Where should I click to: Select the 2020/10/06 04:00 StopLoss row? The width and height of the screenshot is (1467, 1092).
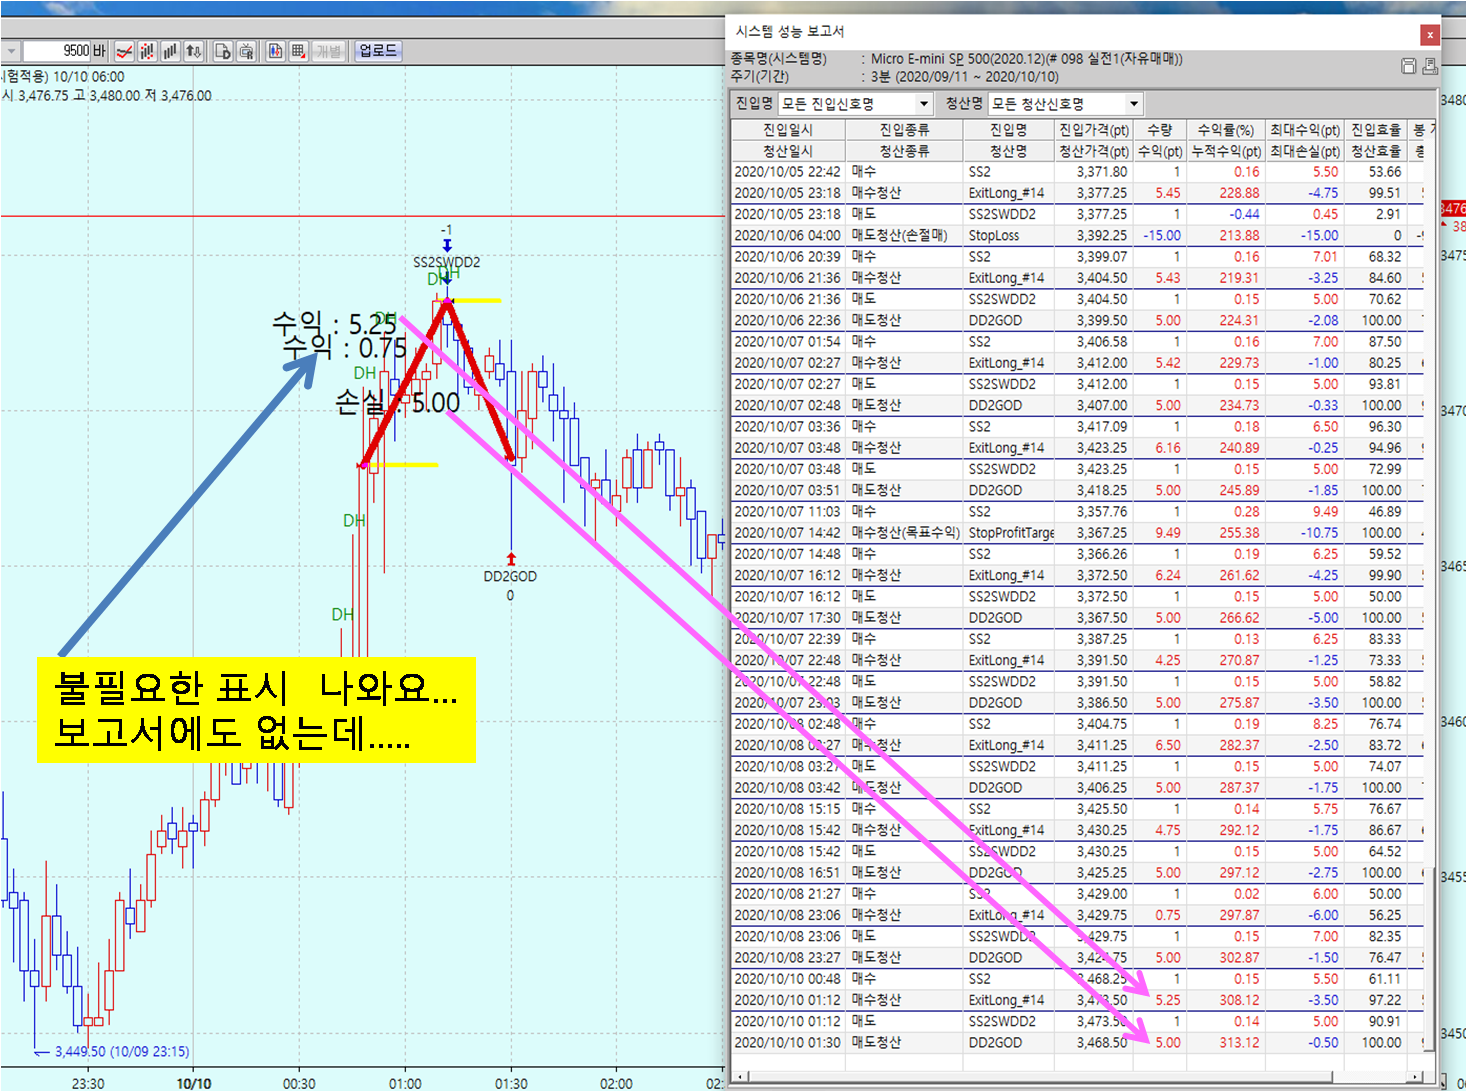pyautogui.click(x=1000, y=236)
